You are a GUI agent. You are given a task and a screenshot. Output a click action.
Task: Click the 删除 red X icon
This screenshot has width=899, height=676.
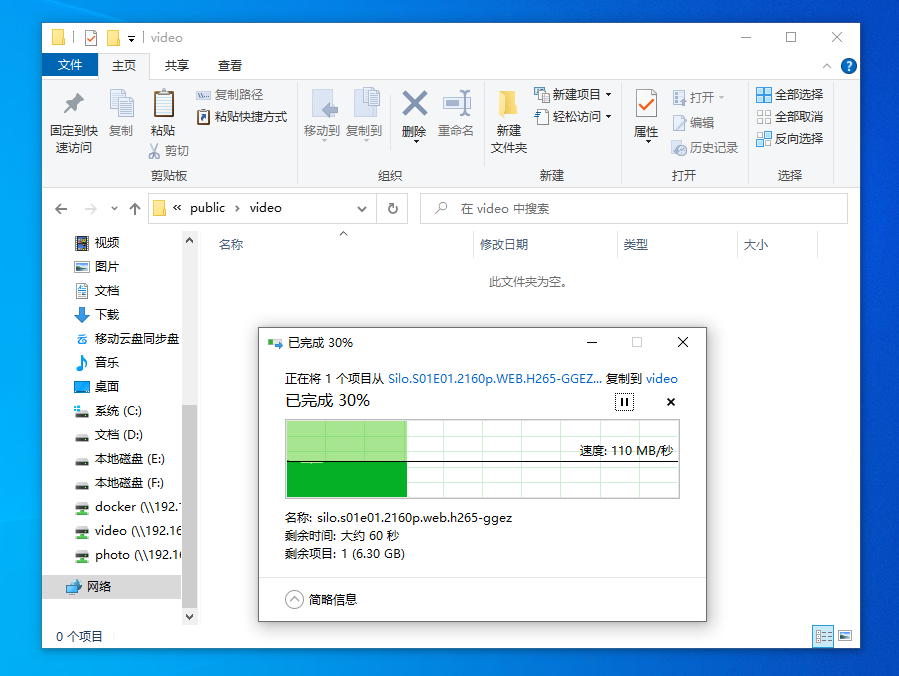[x=414, y=104]
